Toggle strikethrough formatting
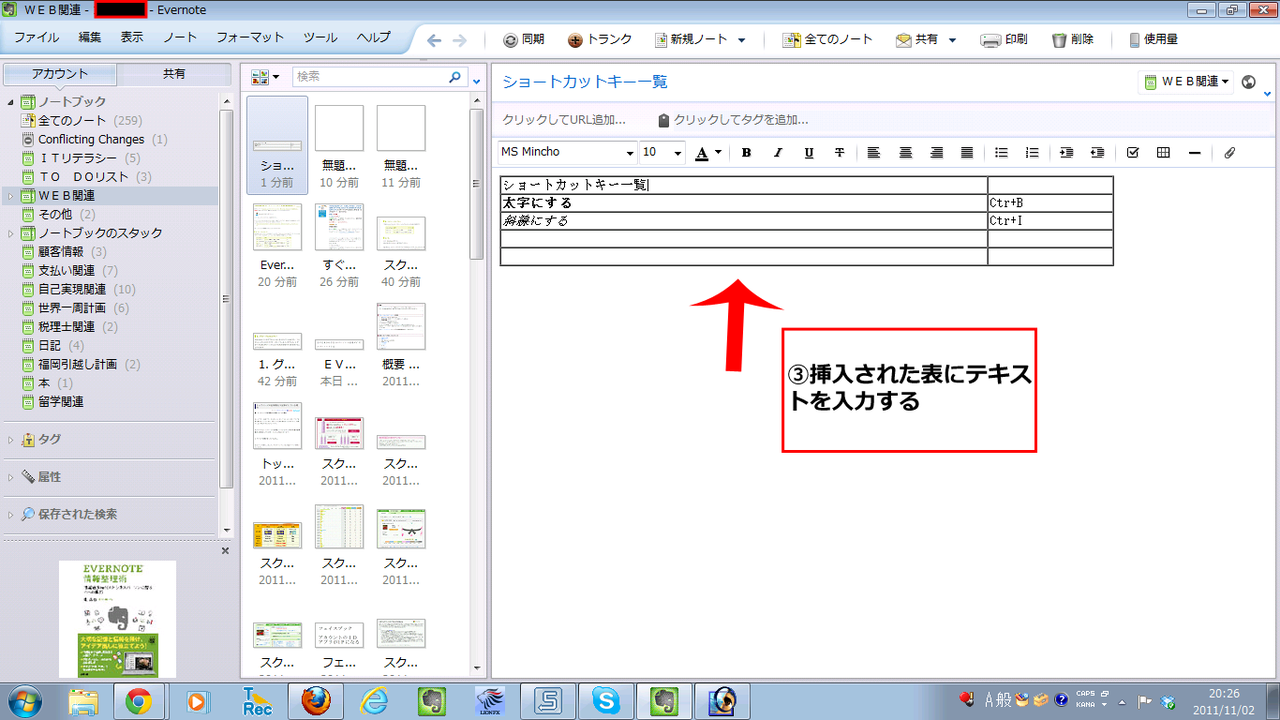 (839, 153)
